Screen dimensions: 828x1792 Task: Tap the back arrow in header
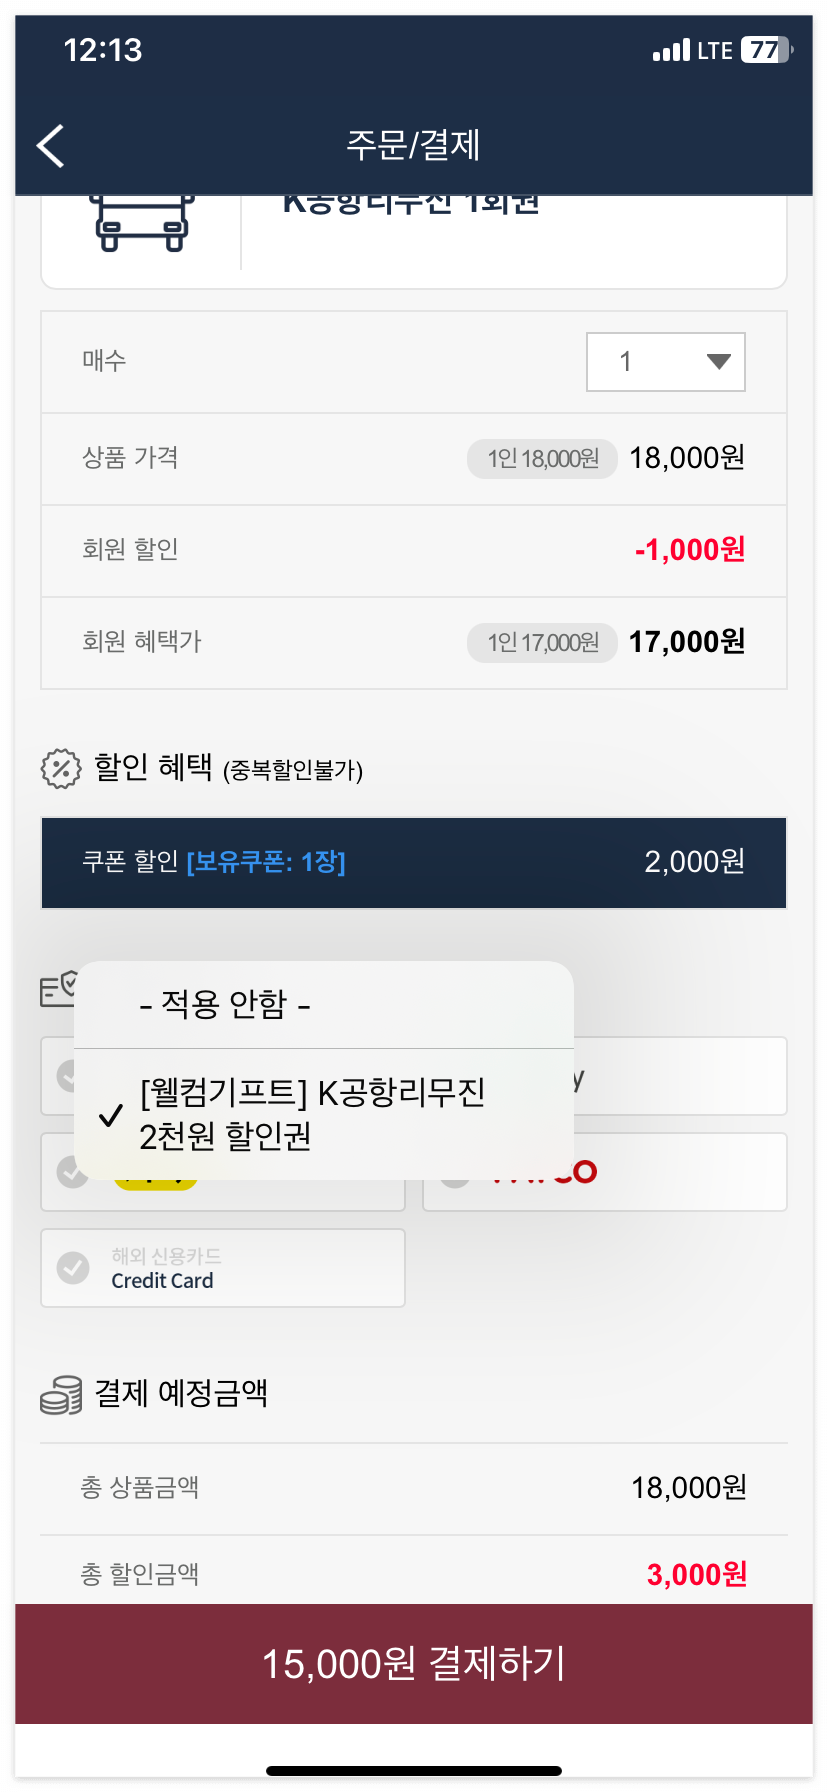[x=51, y=146]
